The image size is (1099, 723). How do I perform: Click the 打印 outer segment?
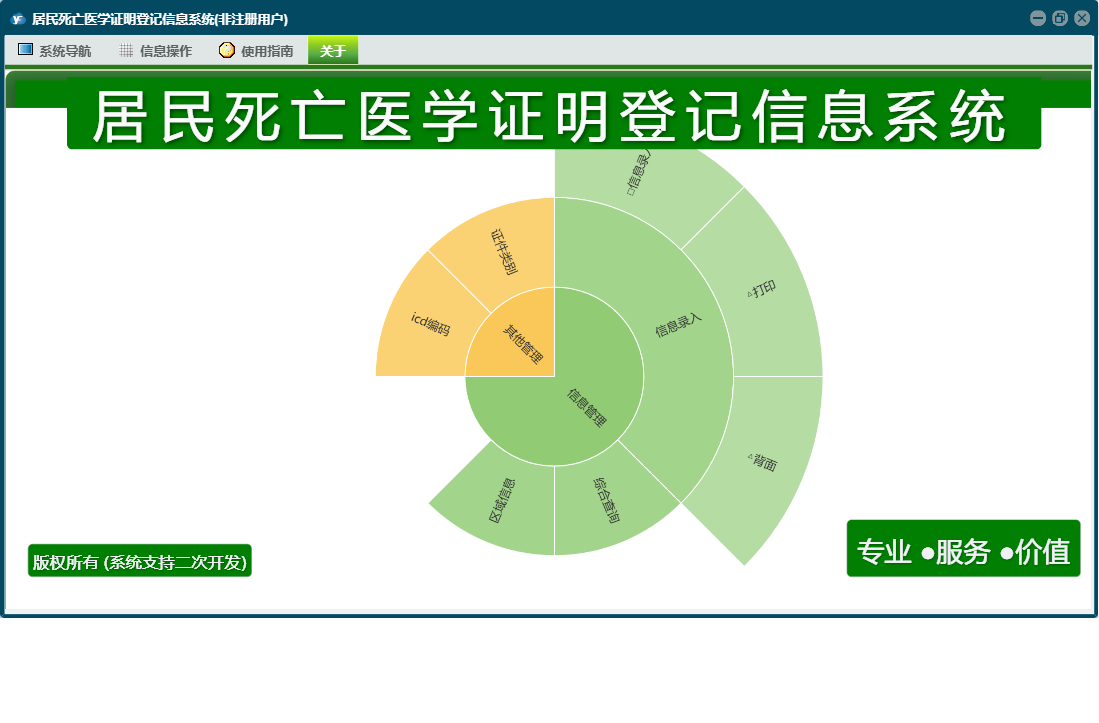tap(762, 290)
